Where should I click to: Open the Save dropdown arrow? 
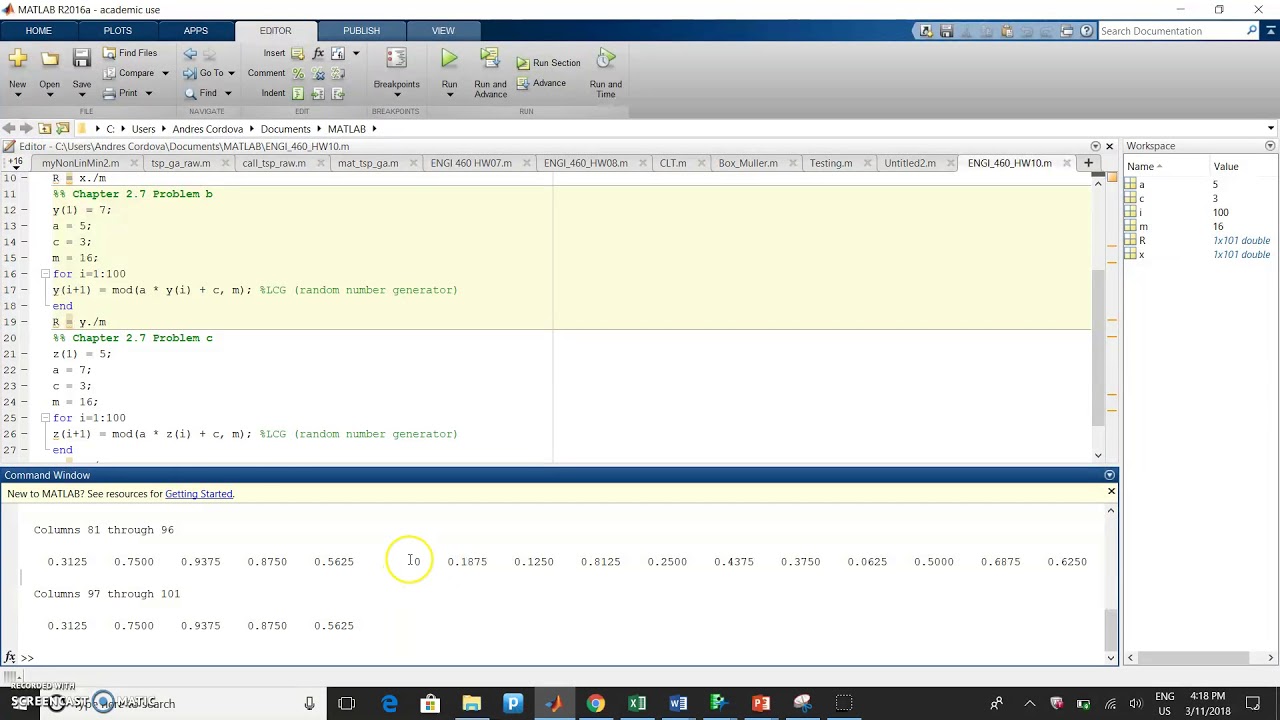click(x=81, y=95)
